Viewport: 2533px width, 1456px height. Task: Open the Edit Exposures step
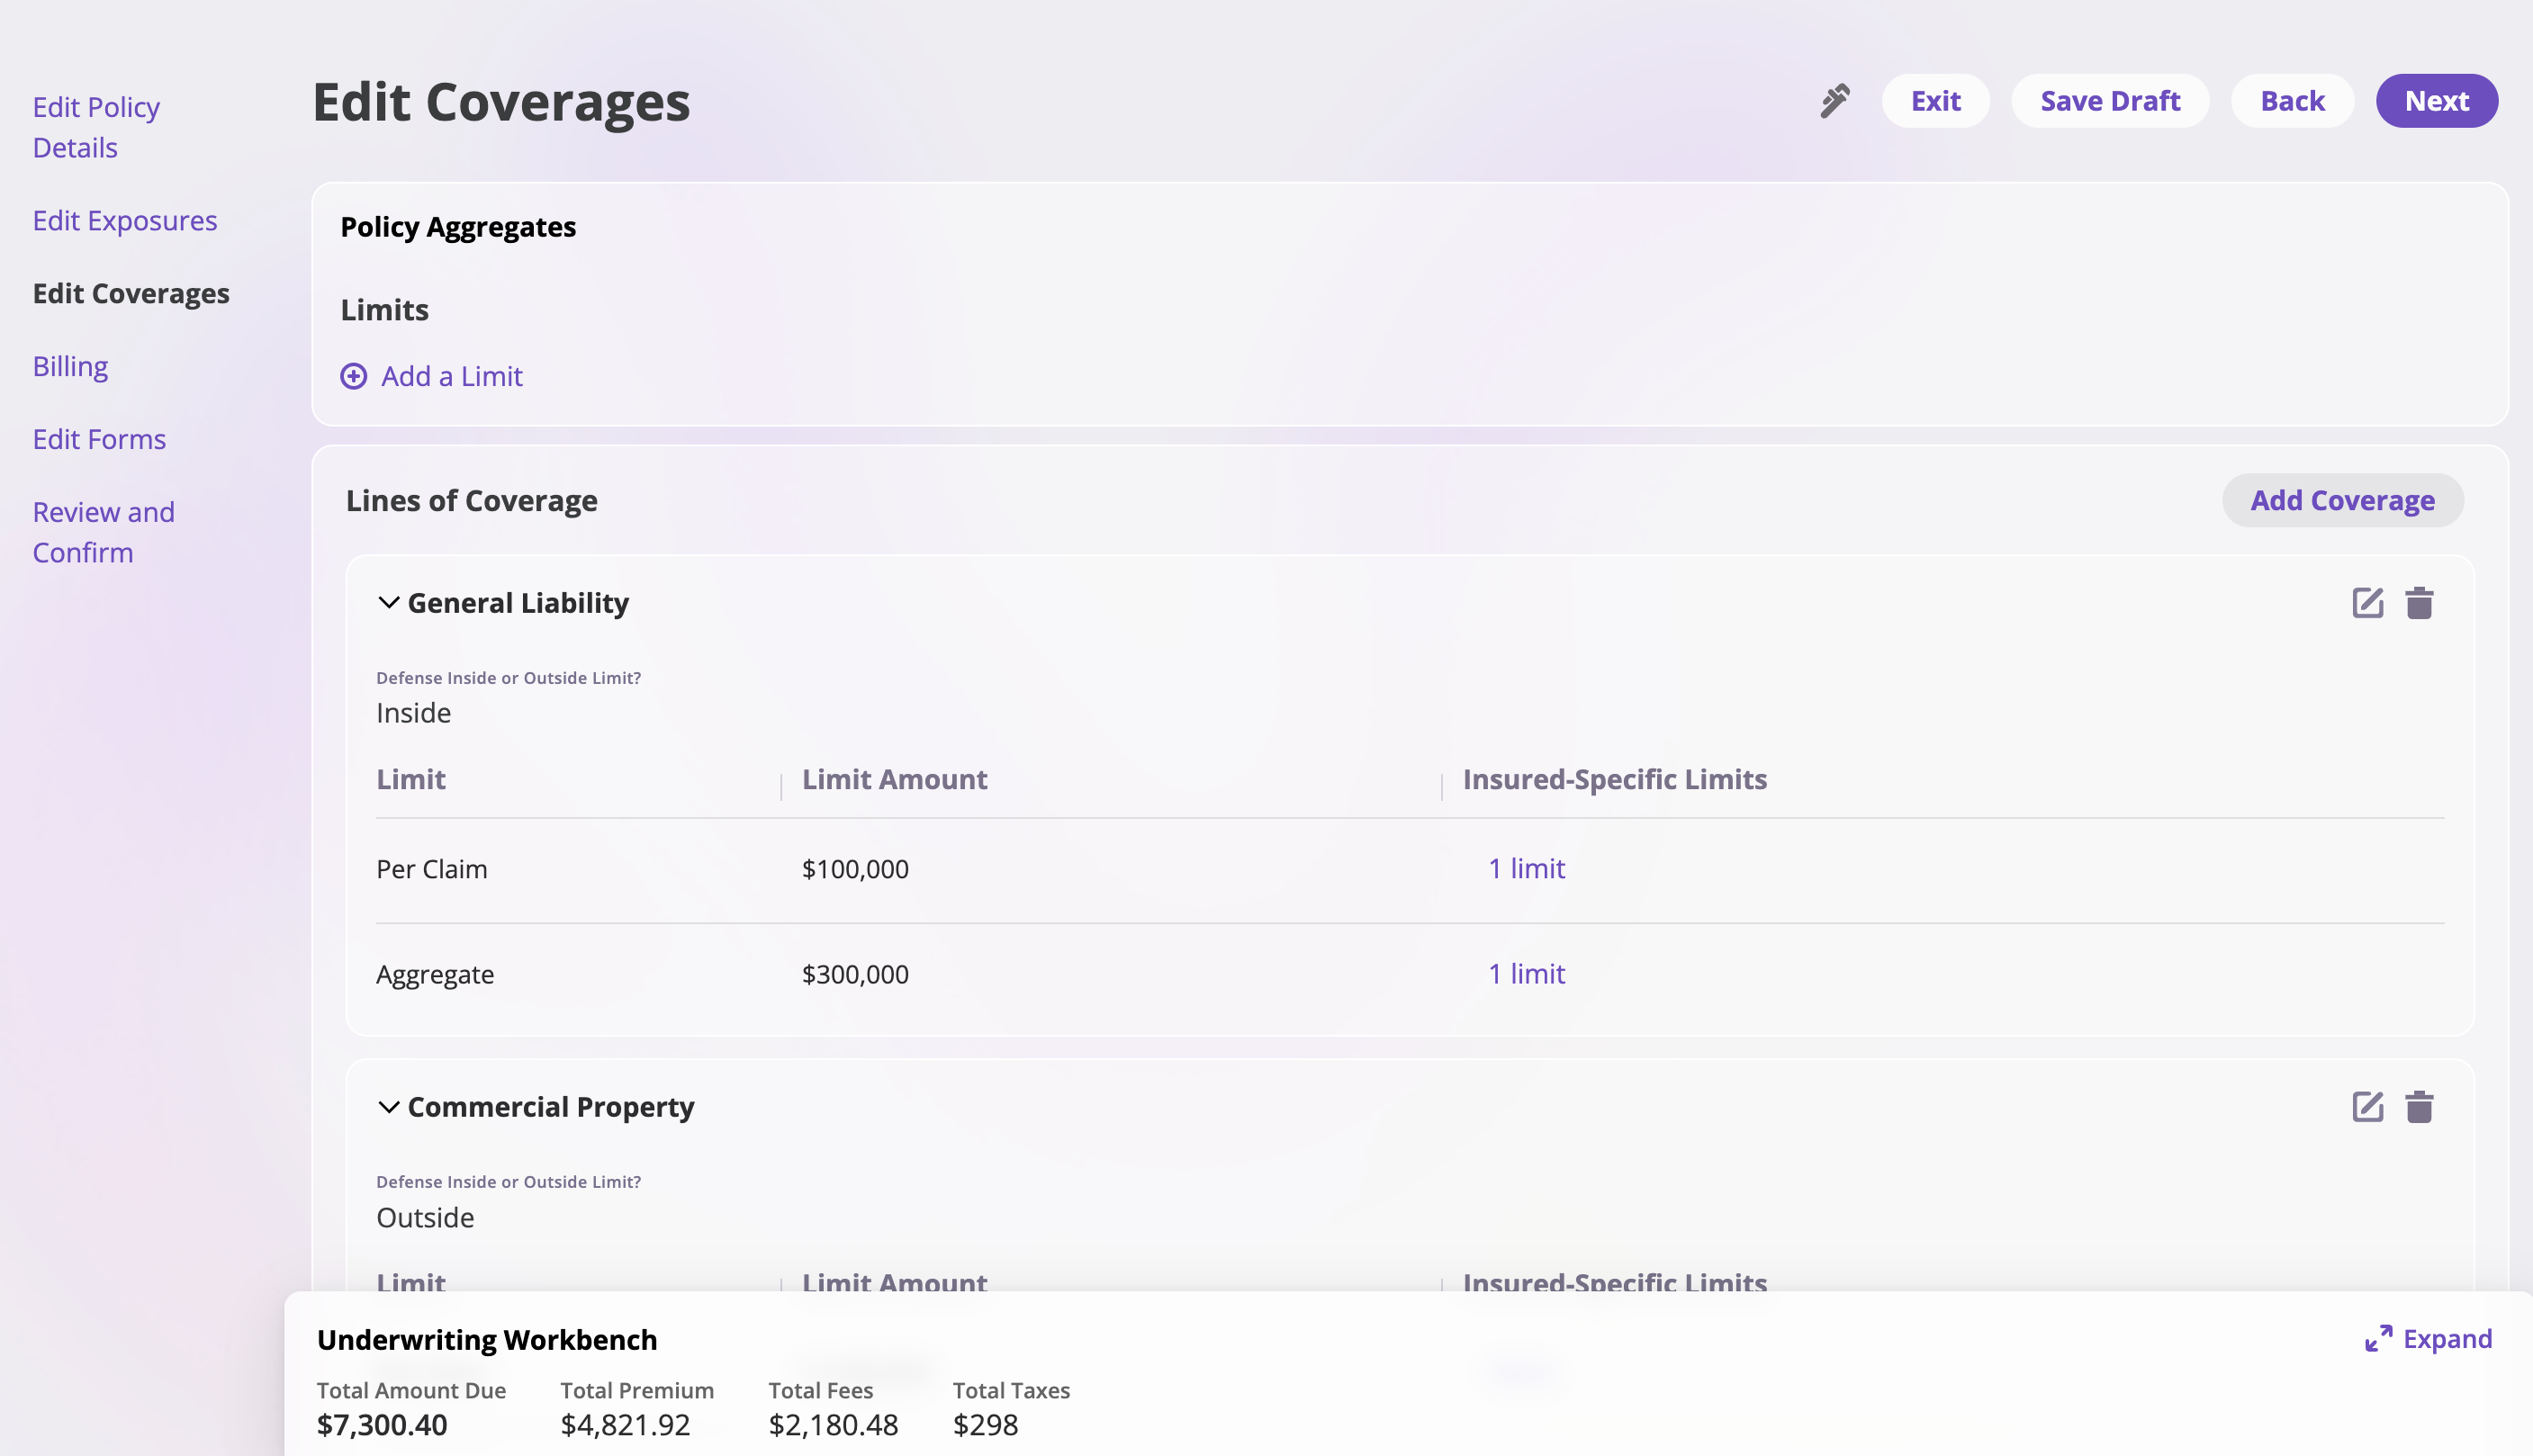coord(125,220)
